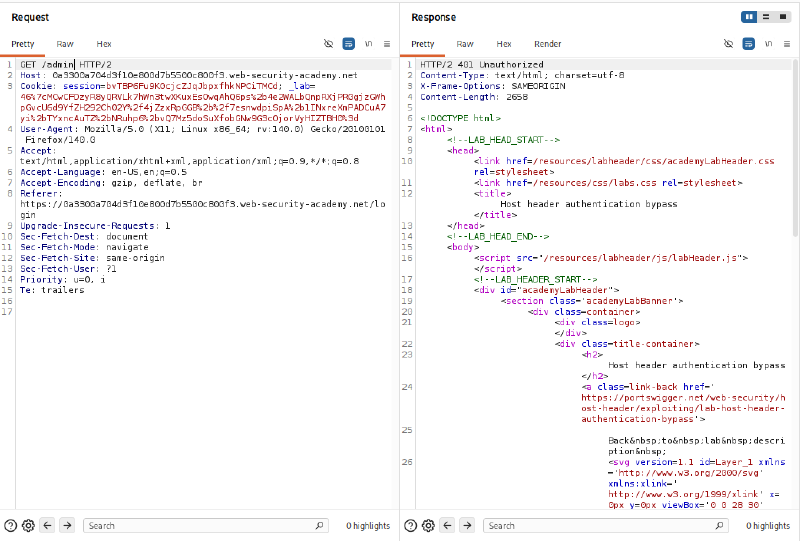Image resolution: width=800 pixels, height=541 pixels.
Task: Click the Upgrade-Insecure-Requests header
Action: pos(95,226)
